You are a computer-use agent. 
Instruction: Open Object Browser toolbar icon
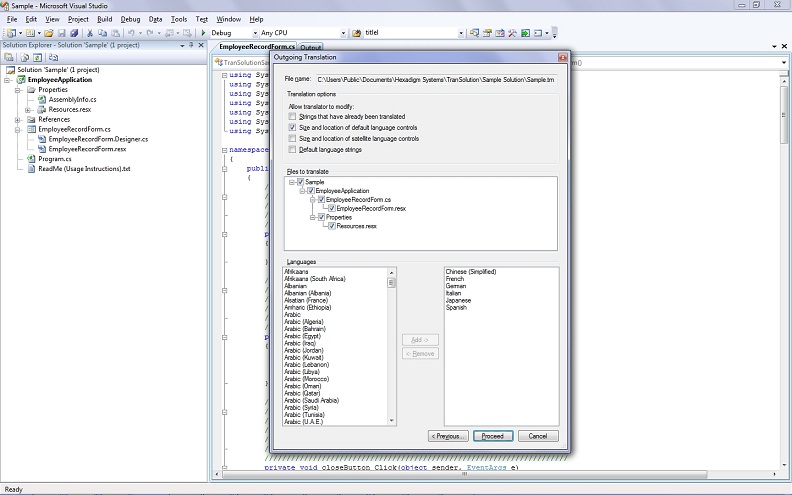500,33
